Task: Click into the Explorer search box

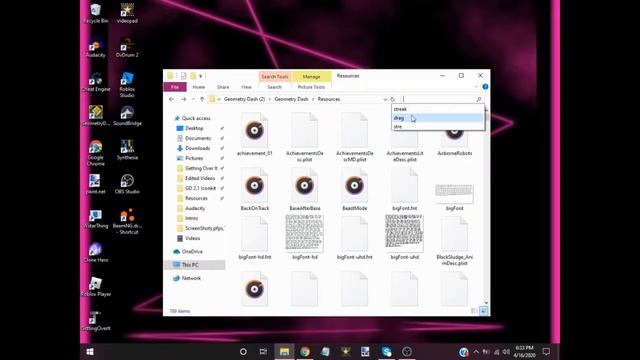Action: point(438,99)
